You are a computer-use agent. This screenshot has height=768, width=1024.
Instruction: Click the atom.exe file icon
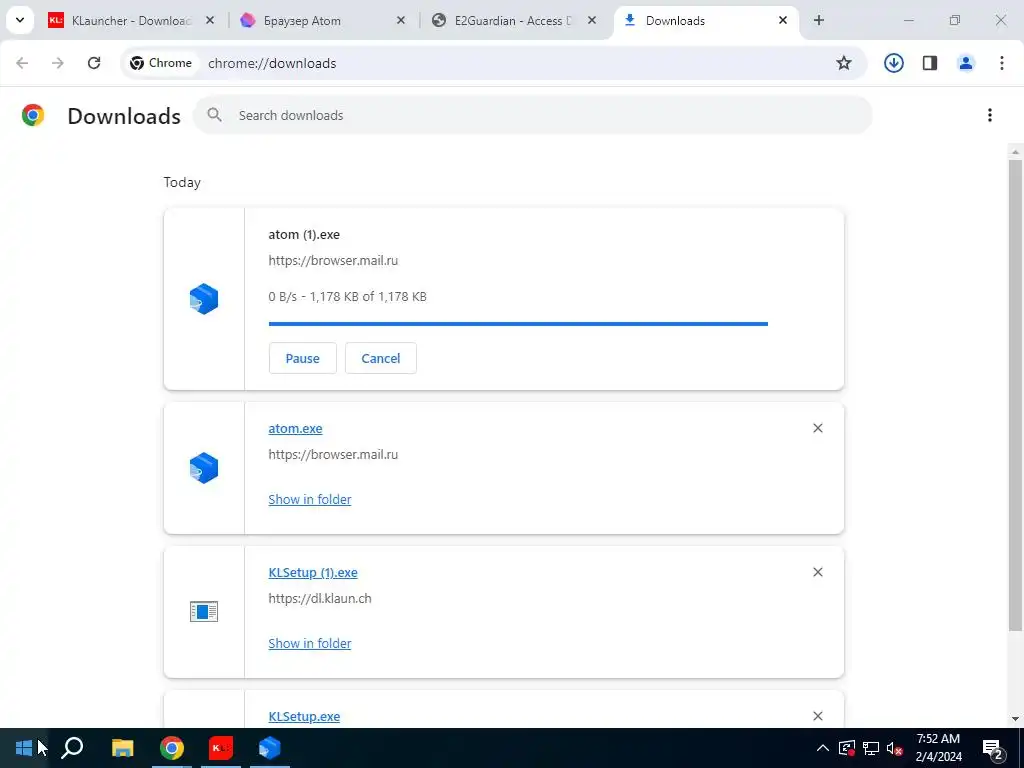[x=204, y=468]
